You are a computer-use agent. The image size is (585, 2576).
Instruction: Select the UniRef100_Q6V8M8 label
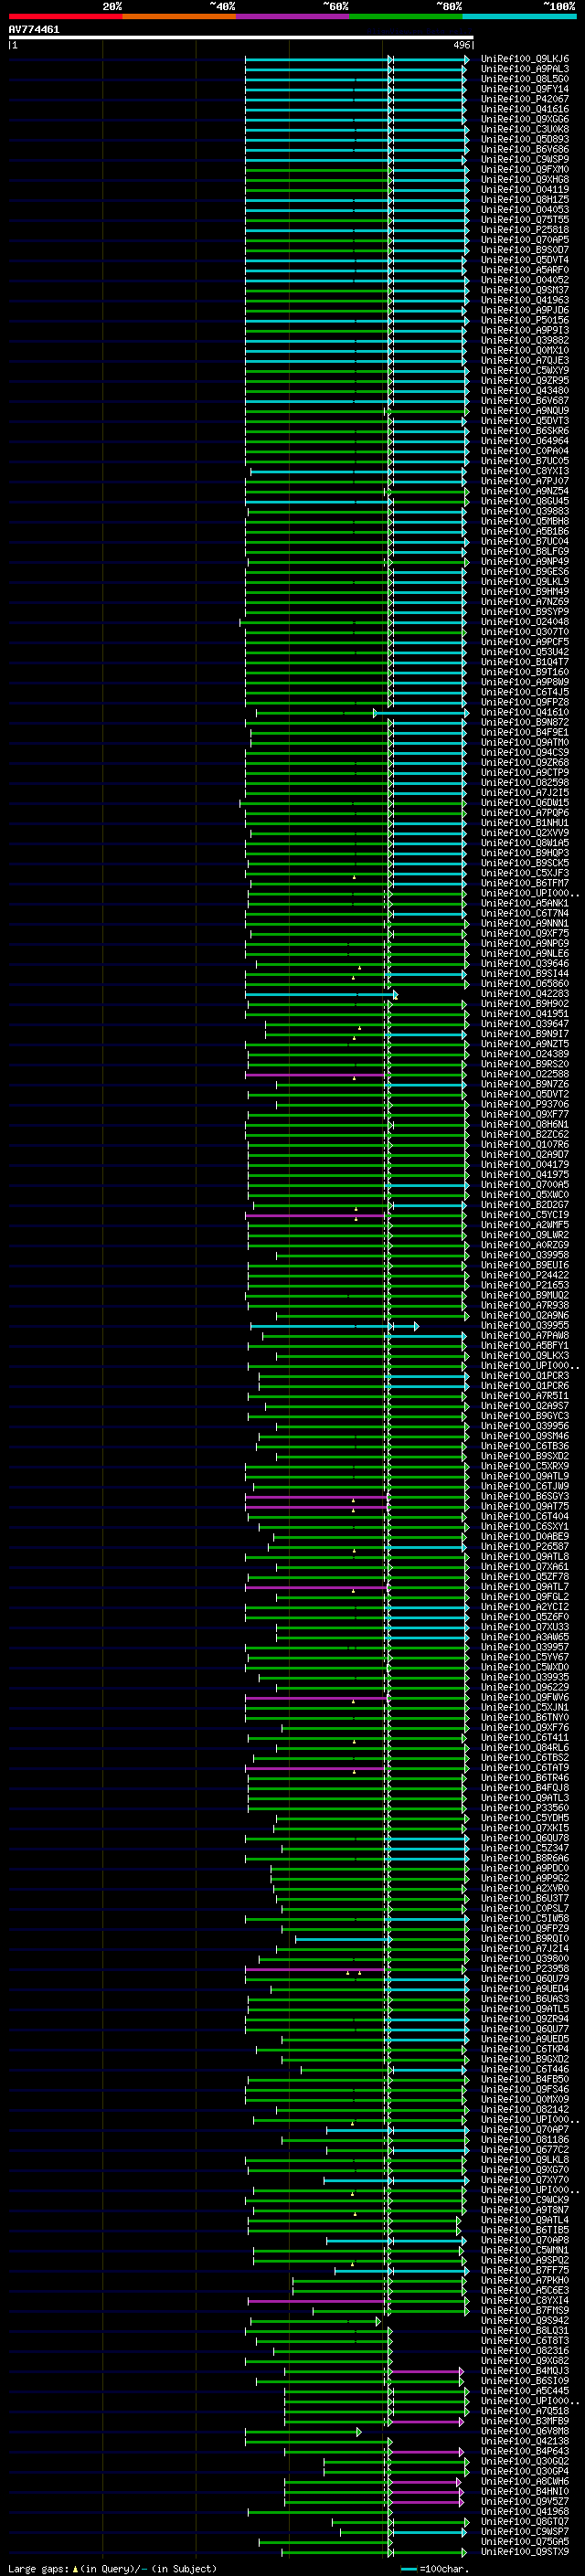click(524, 2431)
